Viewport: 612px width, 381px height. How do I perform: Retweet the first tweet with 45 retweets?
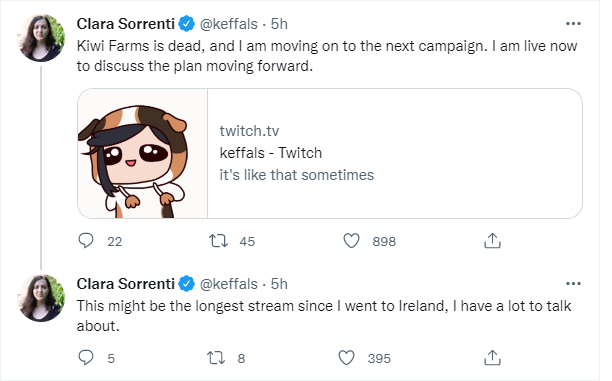click(218, 241)
